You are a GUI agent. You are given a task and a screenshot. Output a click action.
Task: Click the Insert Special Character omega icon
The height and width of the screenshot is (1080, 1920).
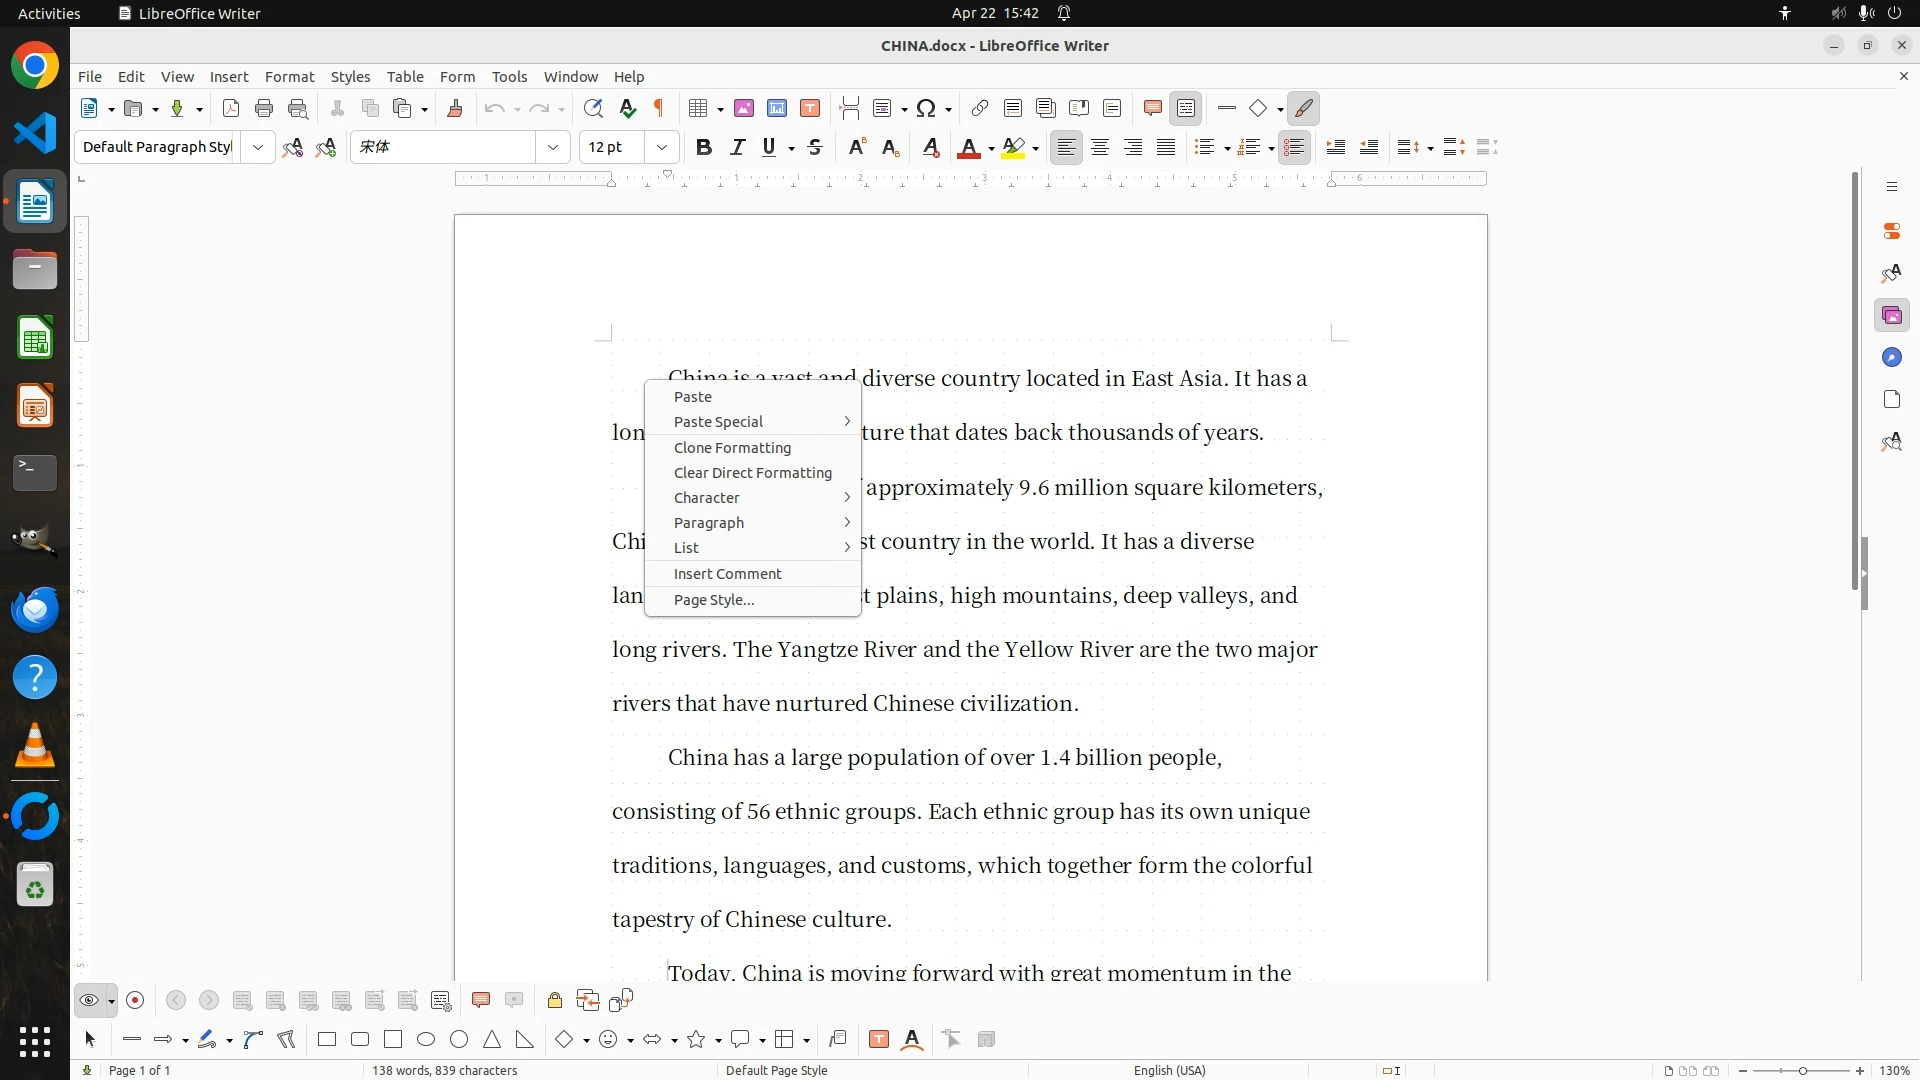pyautogui.click(x=926, y=109)
